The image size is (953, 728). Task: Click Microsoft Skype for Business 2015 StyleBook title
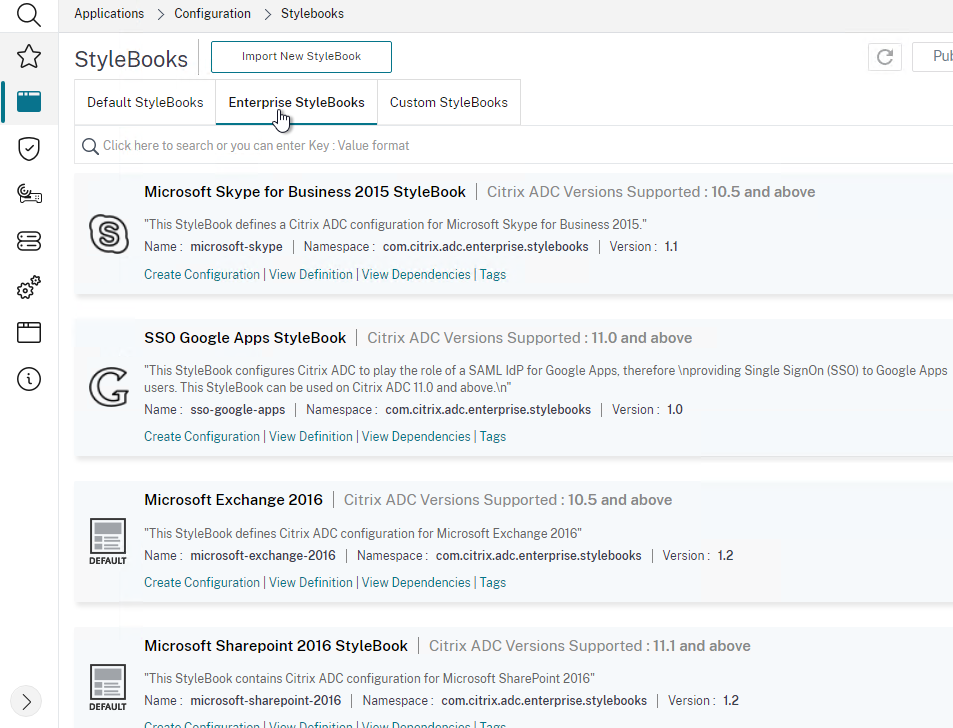[305, 192]
